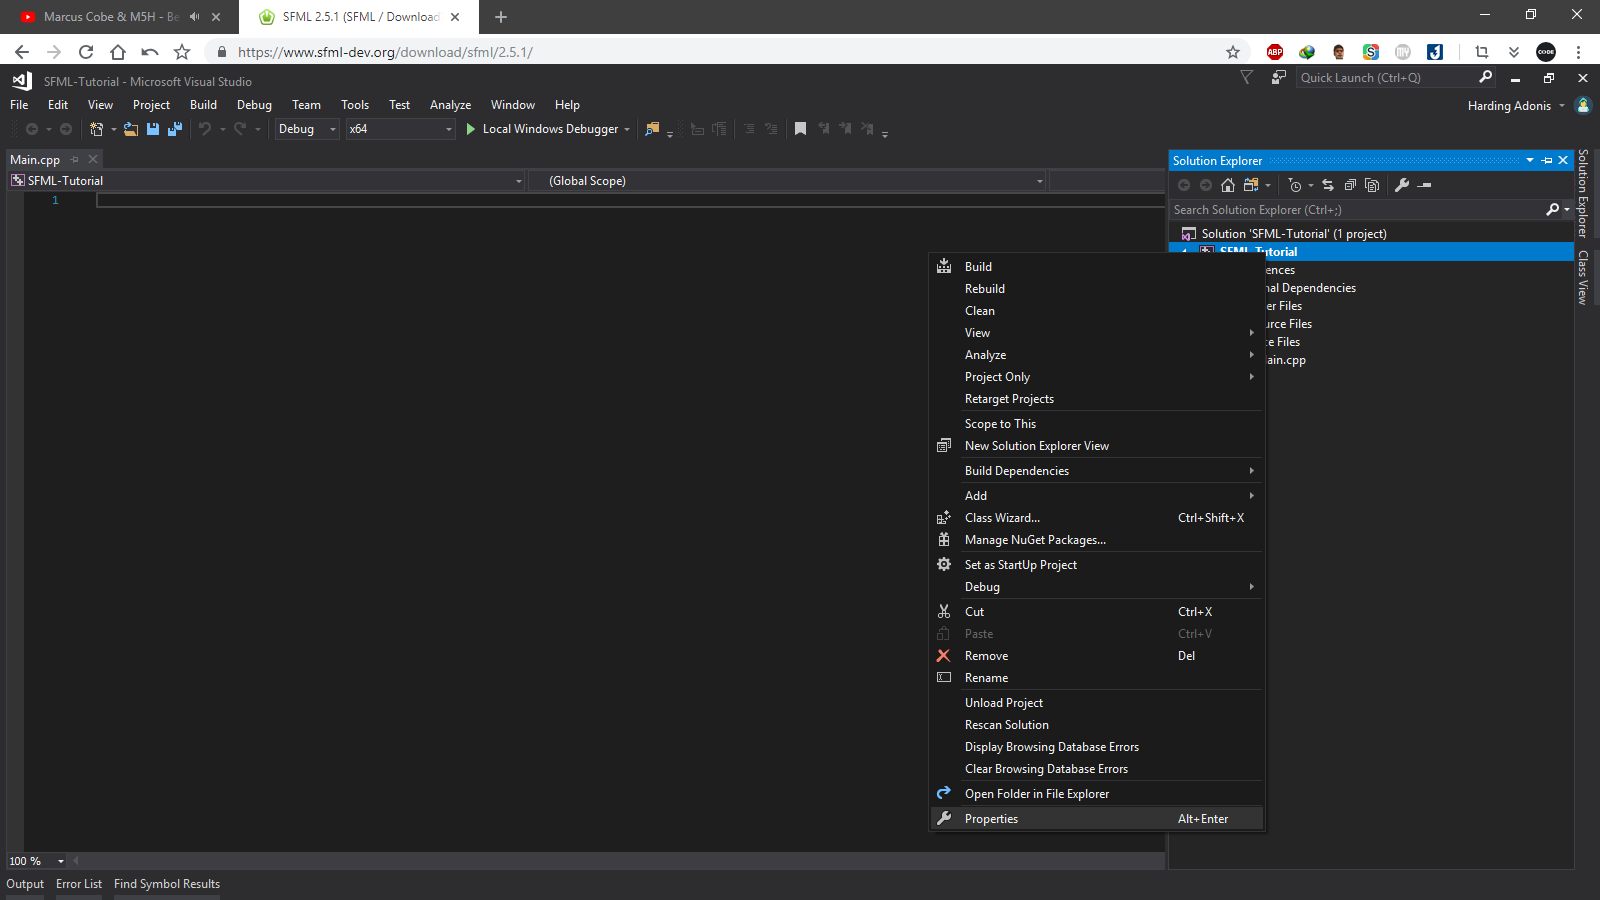The width and height of the screenshot is (1600, 900).
Task: Click line 1 in the code editor
Action: [630, 200]
